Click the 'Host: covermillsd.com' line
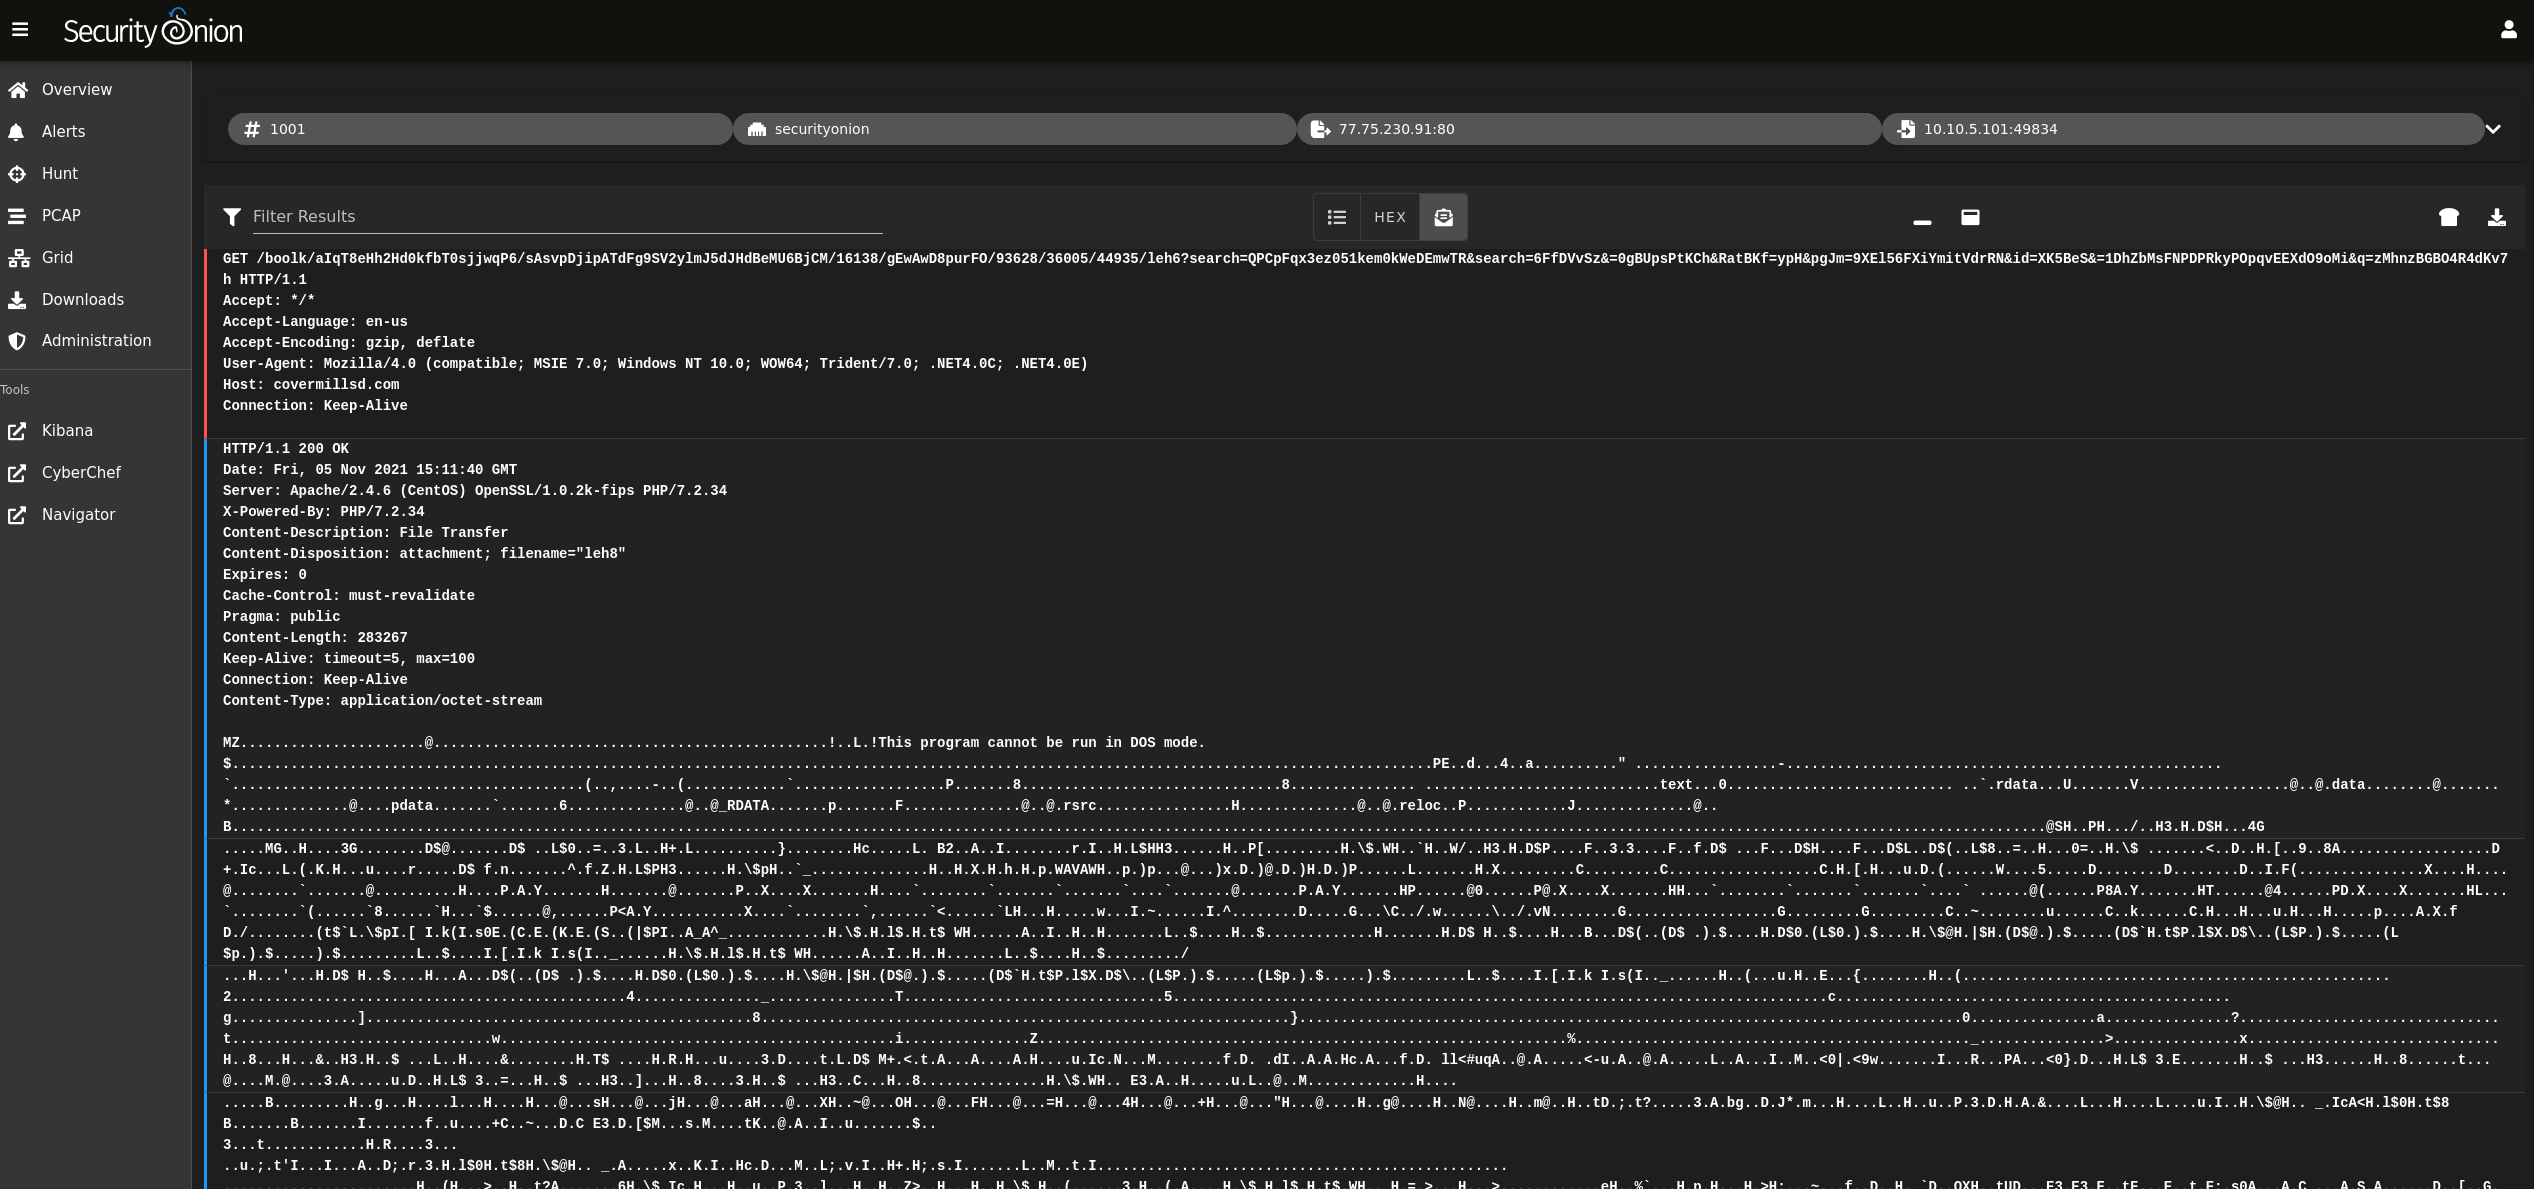 tap(311, 385)
